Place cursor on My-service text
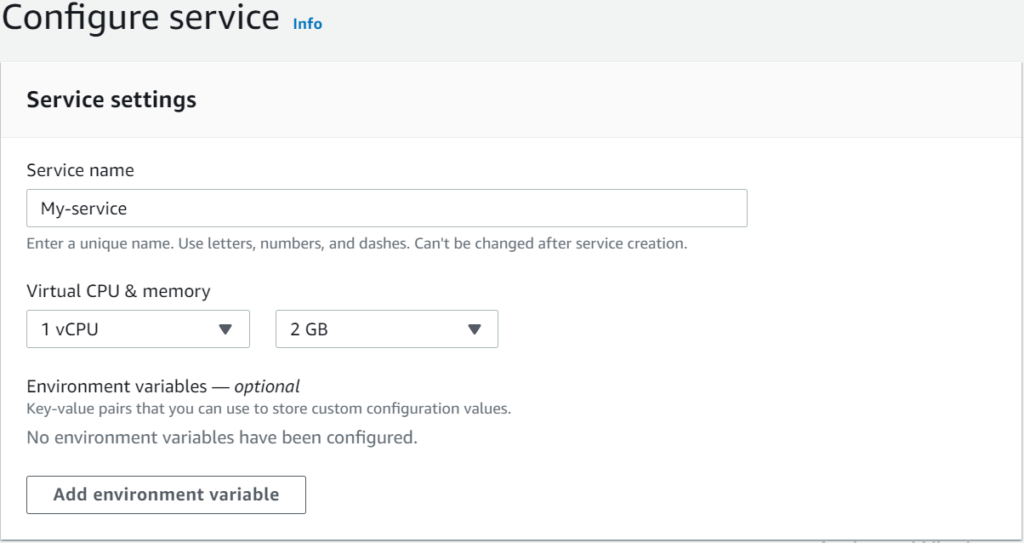This screenshot has height=543, width=1024. tap(84, 208)
